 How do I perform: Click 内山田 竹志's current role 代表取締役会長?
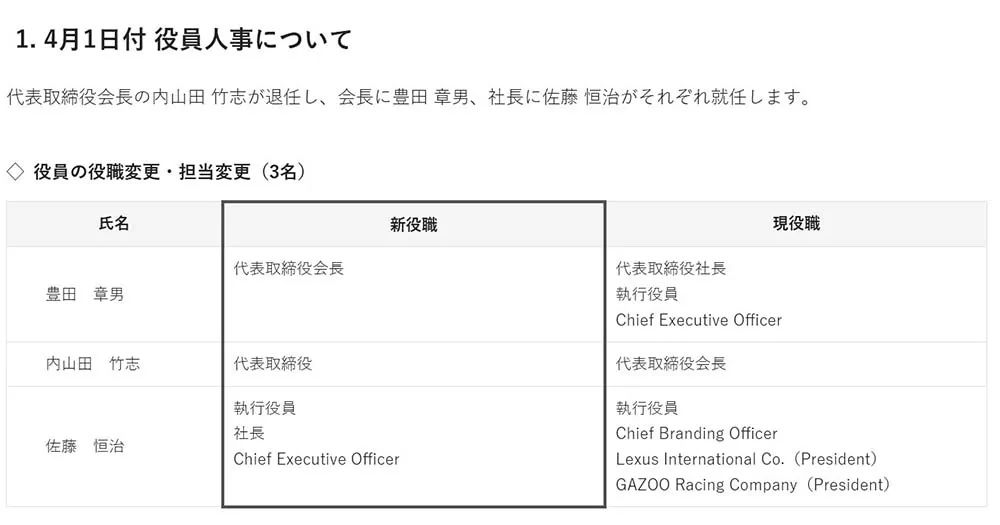click(671, 364)
